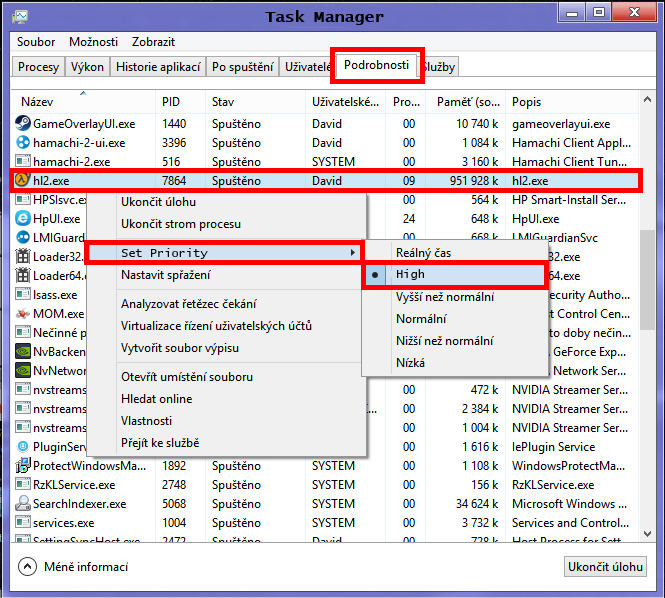Click the hamachi-2.exe process icon
The image size is (665, 598).
(22, 162)
